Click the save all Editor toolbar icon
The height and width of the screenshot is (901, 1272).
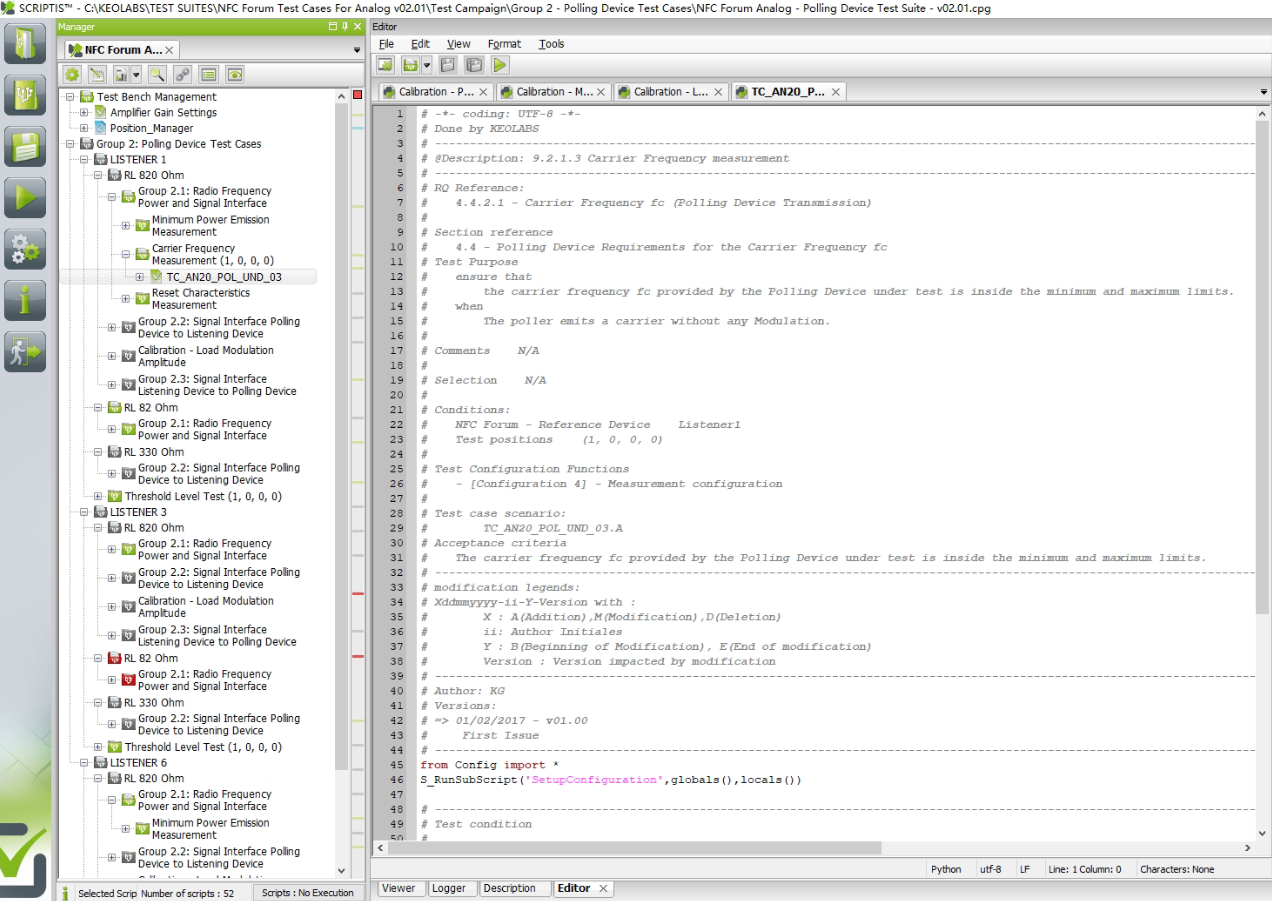(x=474, y=65)
